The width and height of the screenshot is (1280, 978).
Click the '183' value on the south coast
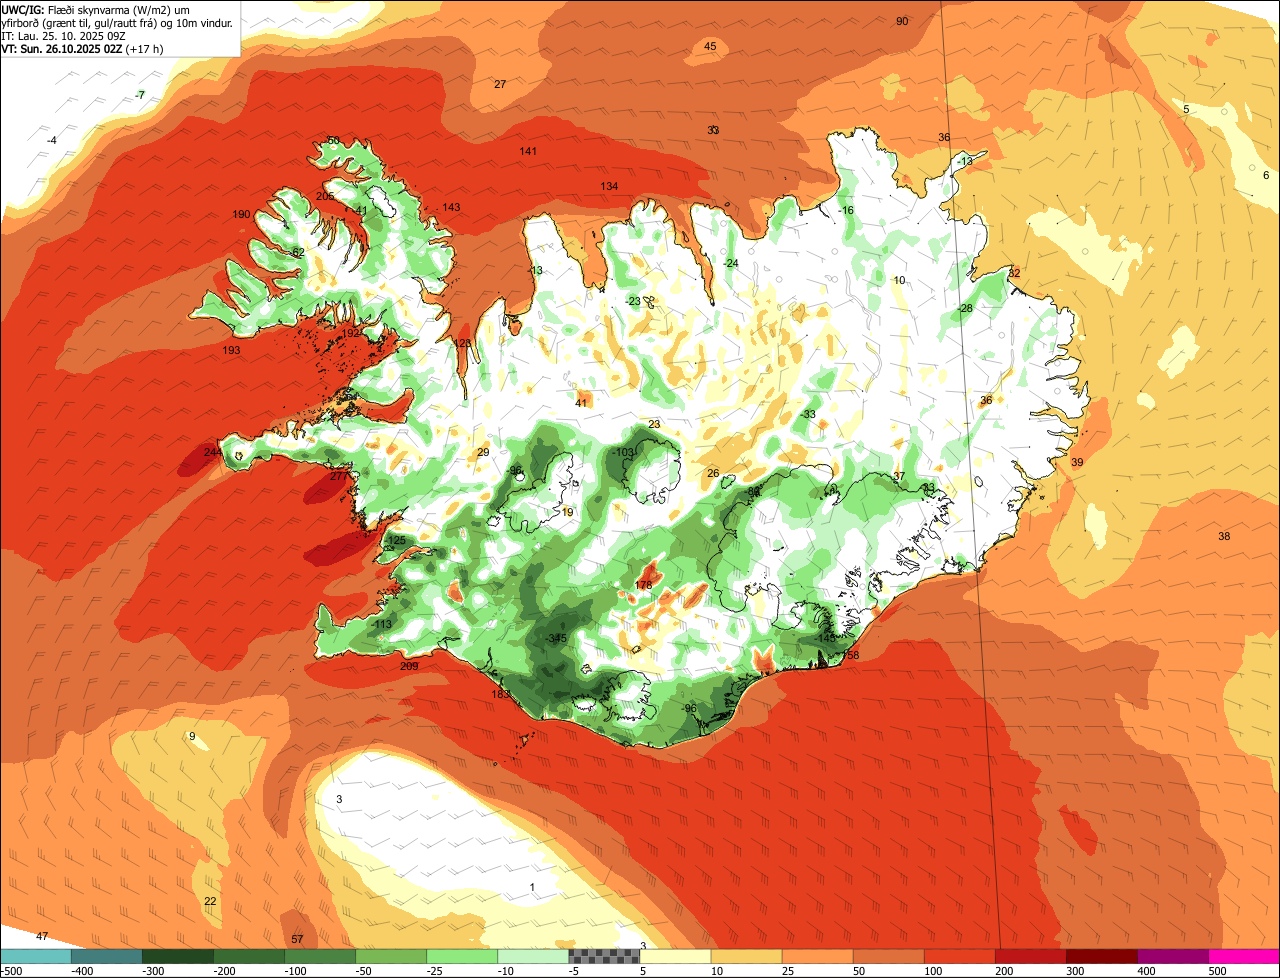tap(500, 694)
